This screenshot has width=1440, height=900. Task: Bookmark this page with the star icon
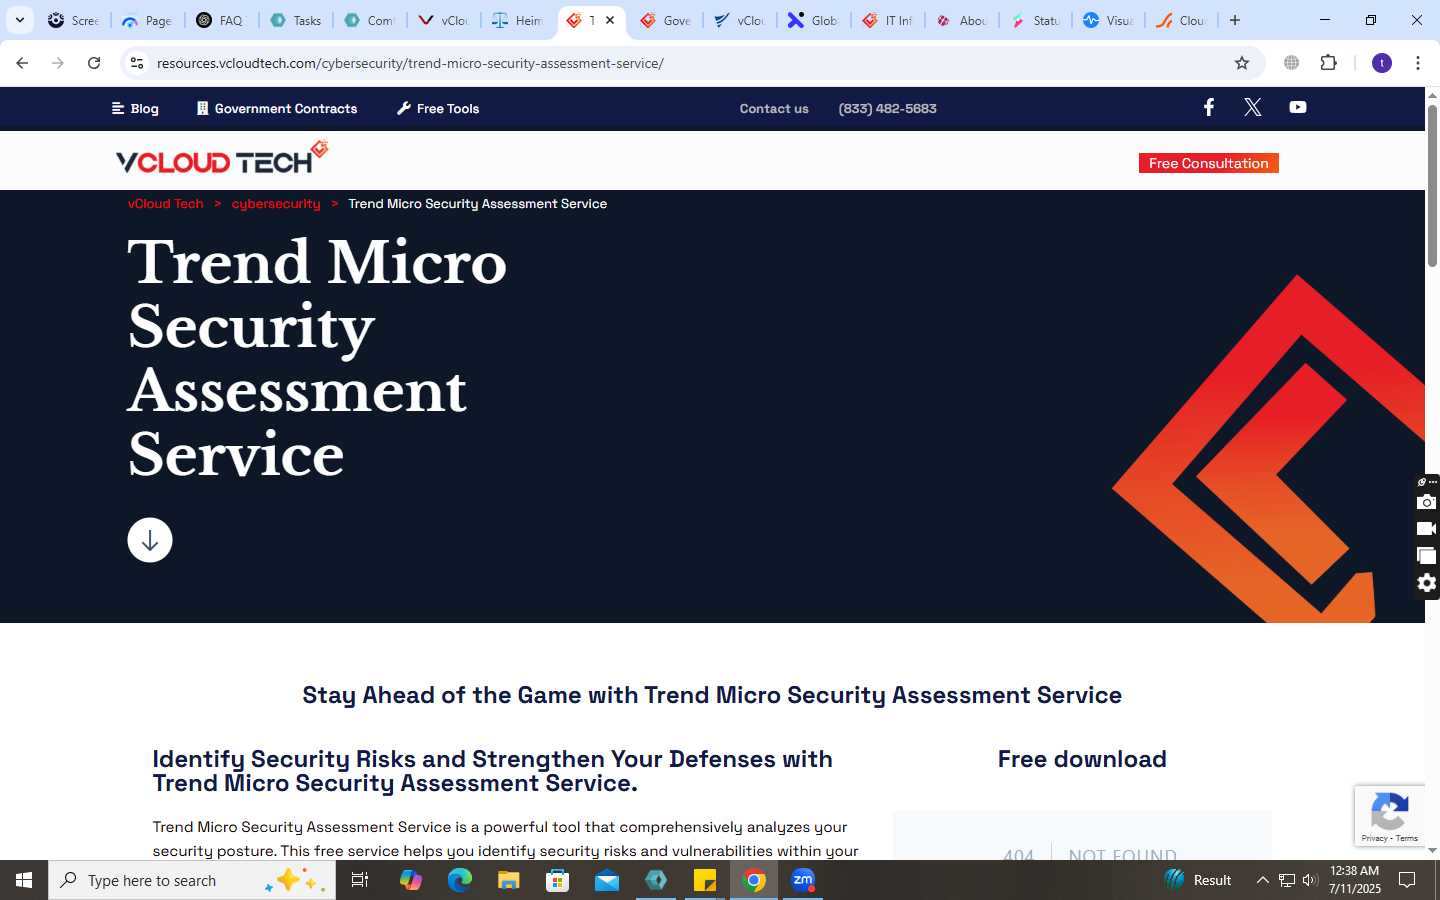tap(1242, 63)
